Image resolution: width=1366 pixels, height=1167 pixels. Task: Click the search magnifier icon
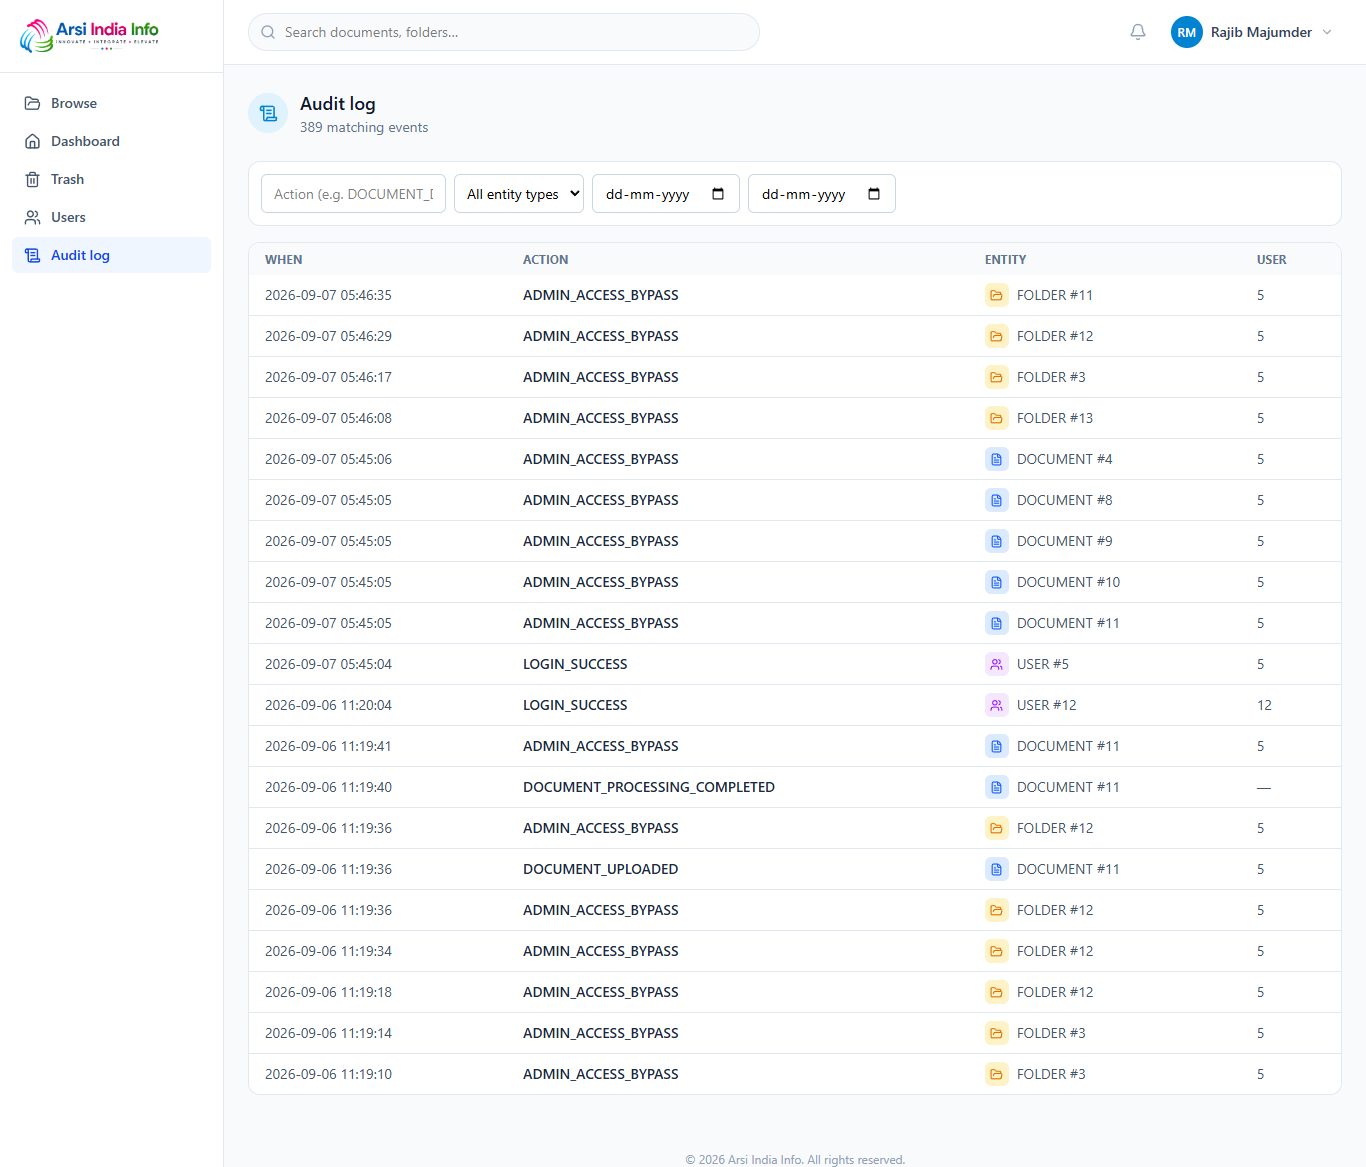coord(268,32)
